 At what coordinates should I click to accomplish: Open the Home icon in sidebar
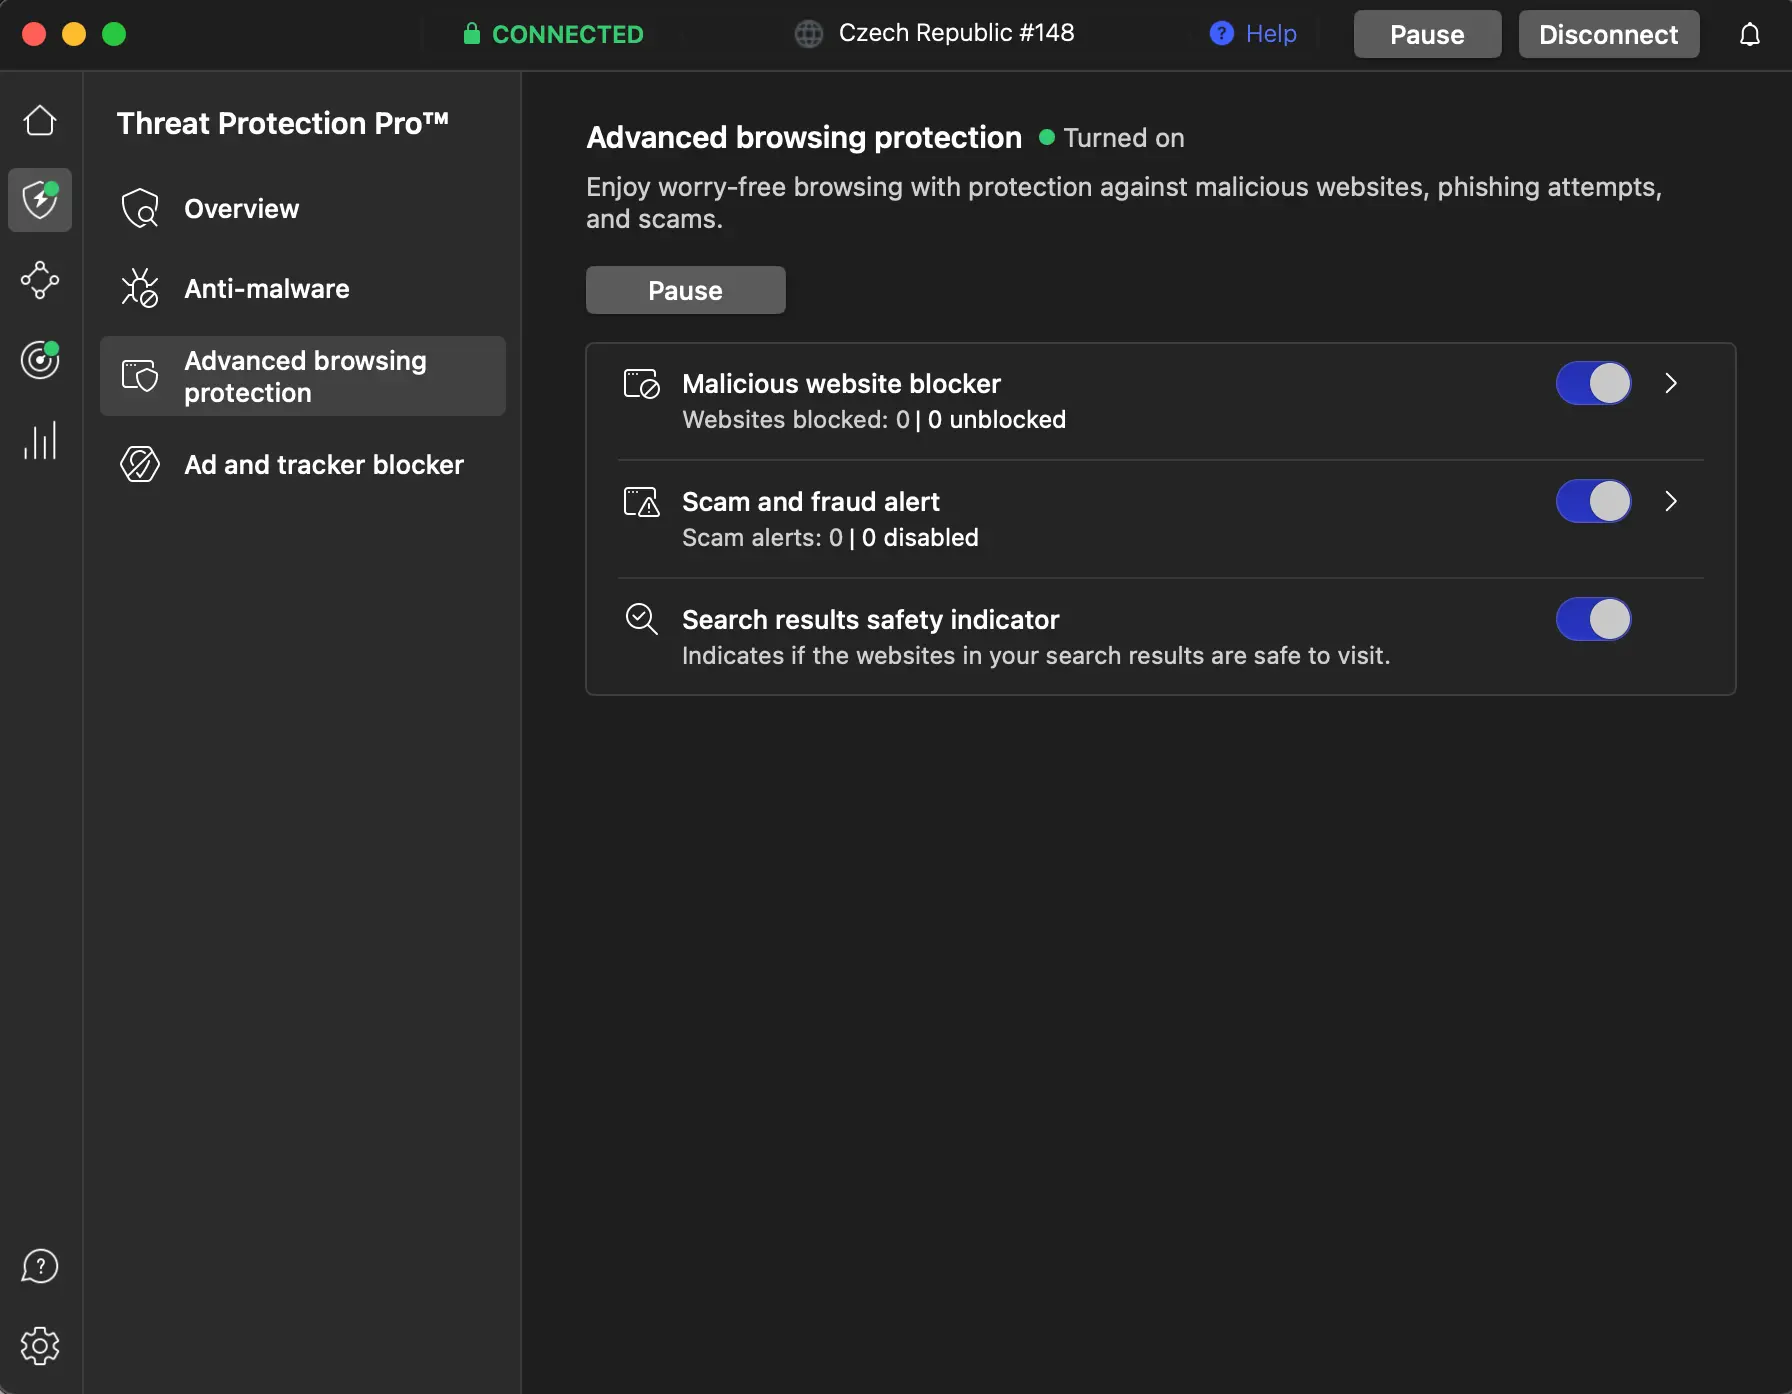coord(40,121)
